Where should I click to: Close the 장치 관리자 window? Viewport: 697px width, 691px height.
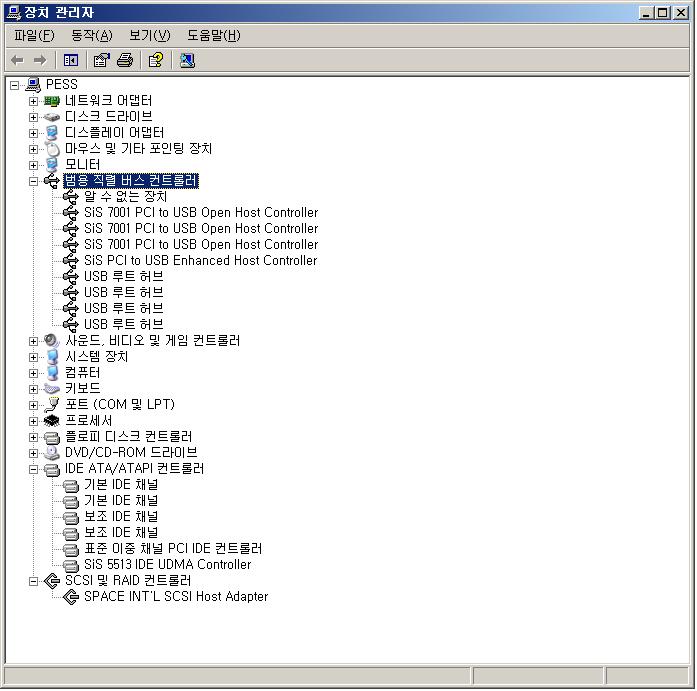pos(680,12)
